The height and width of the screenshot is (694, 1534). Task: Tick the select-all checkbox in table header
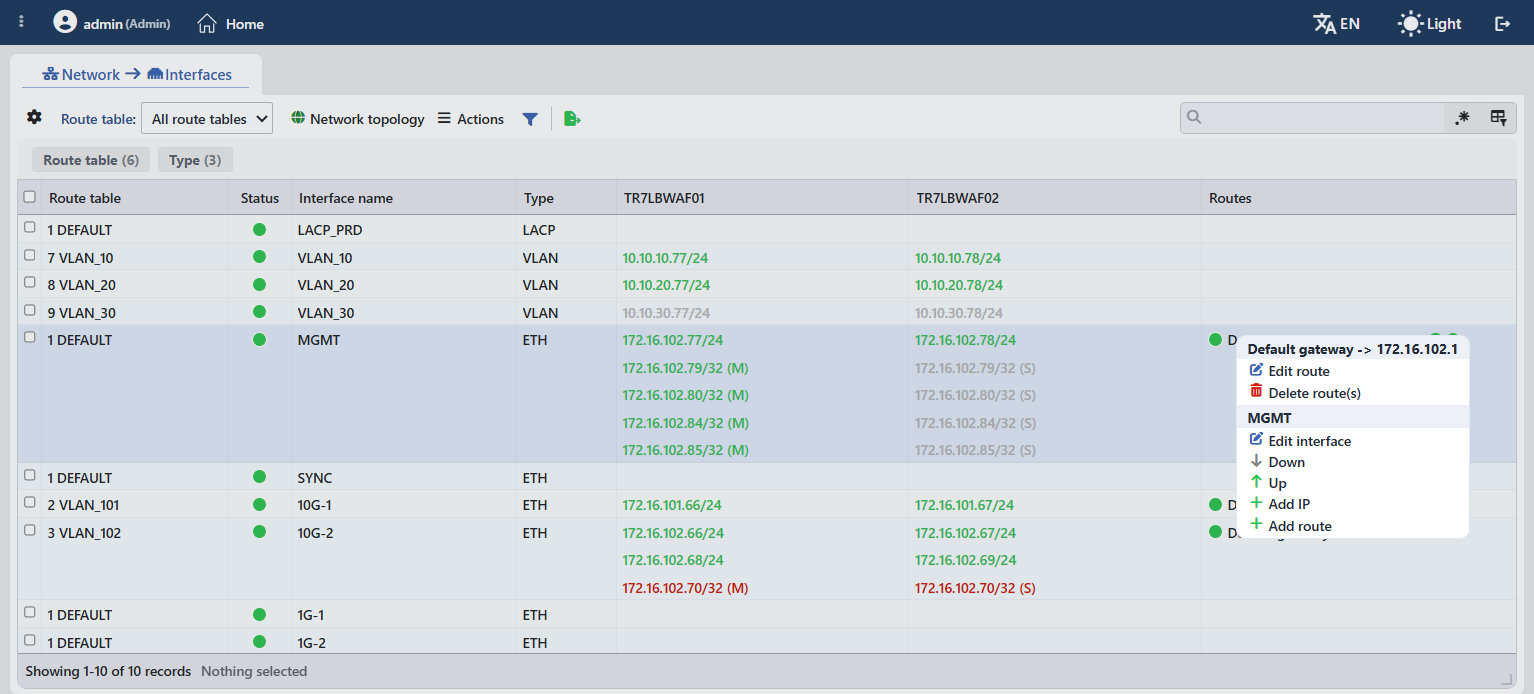tap(30, 197)
